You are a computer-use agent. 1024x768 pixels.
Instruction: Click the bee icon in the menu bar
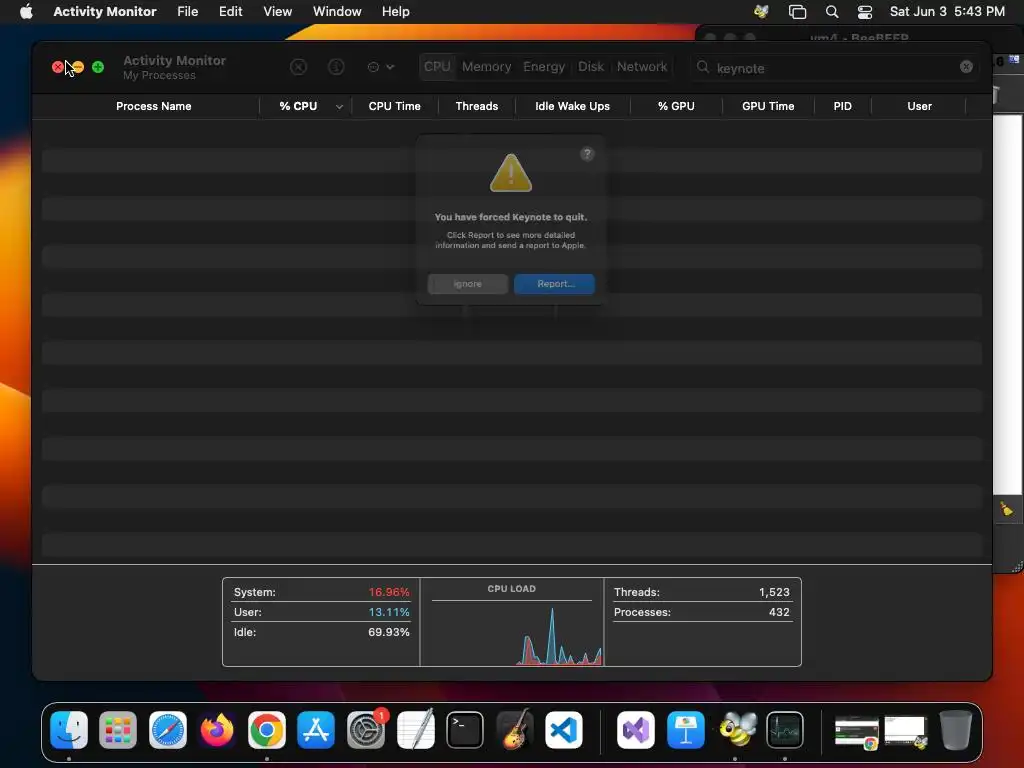761,12
